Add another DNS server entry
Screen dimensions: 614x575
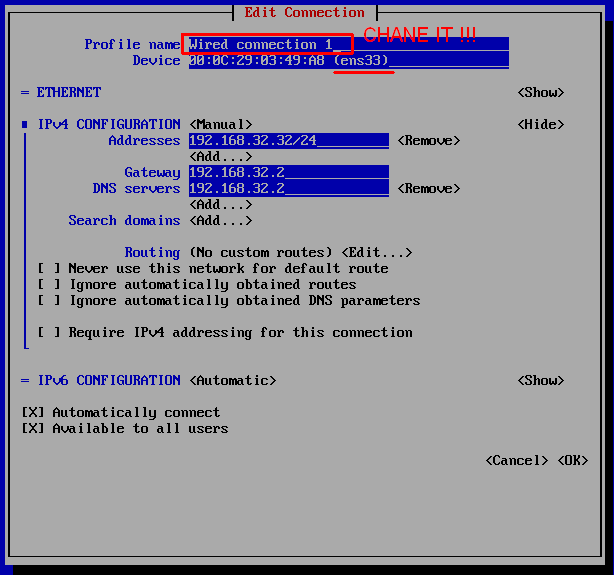(x=221, y=204)
